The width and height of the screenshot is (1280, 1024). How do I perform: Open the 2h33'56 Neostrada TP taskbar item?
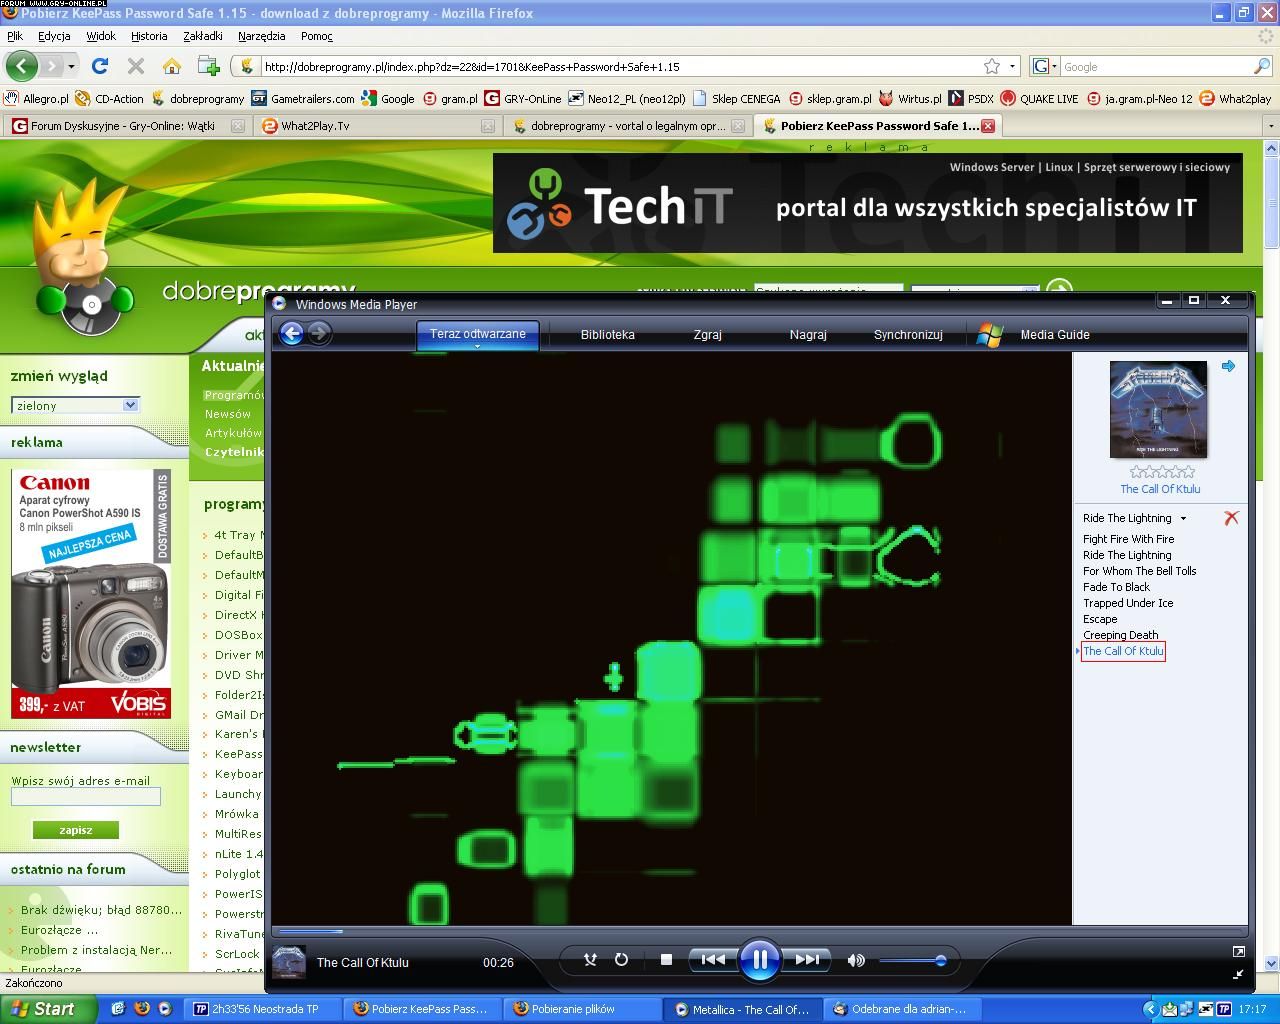(265, 1009)
